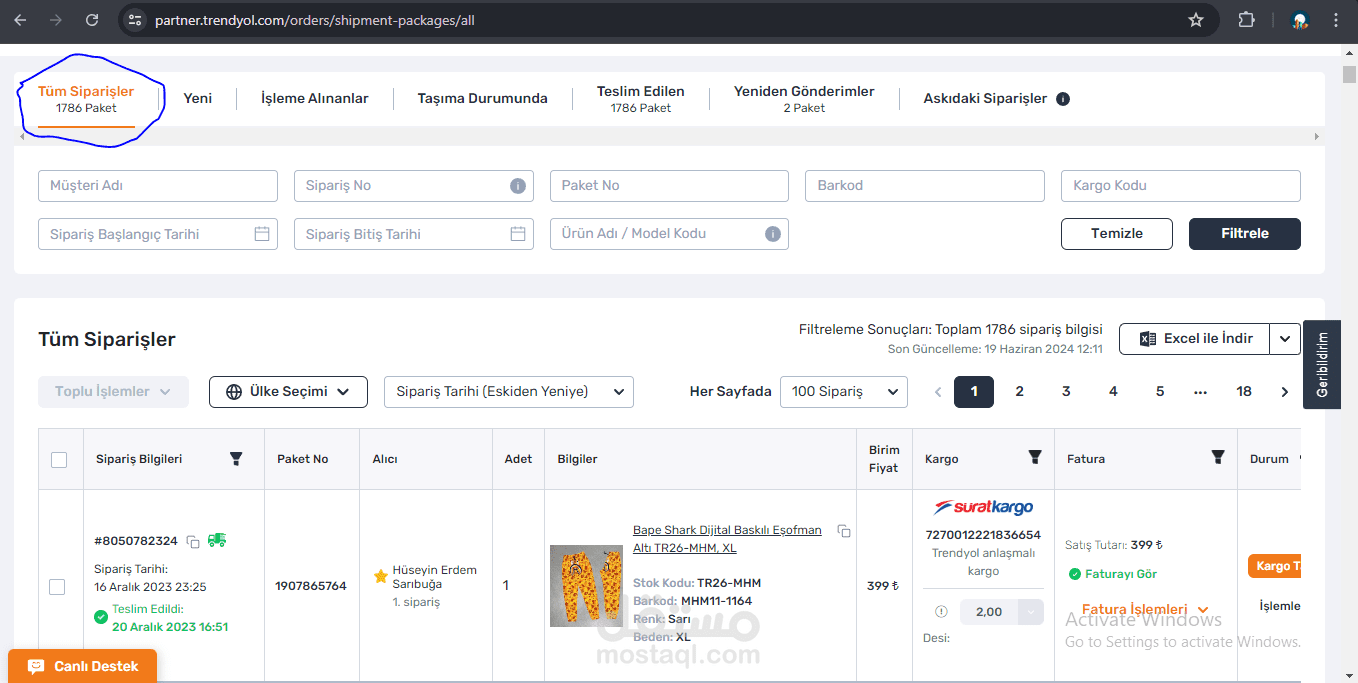Viewport: 1358px width, 683px height.
Task: Click the browser address bar URL
Action: (315, 20)
